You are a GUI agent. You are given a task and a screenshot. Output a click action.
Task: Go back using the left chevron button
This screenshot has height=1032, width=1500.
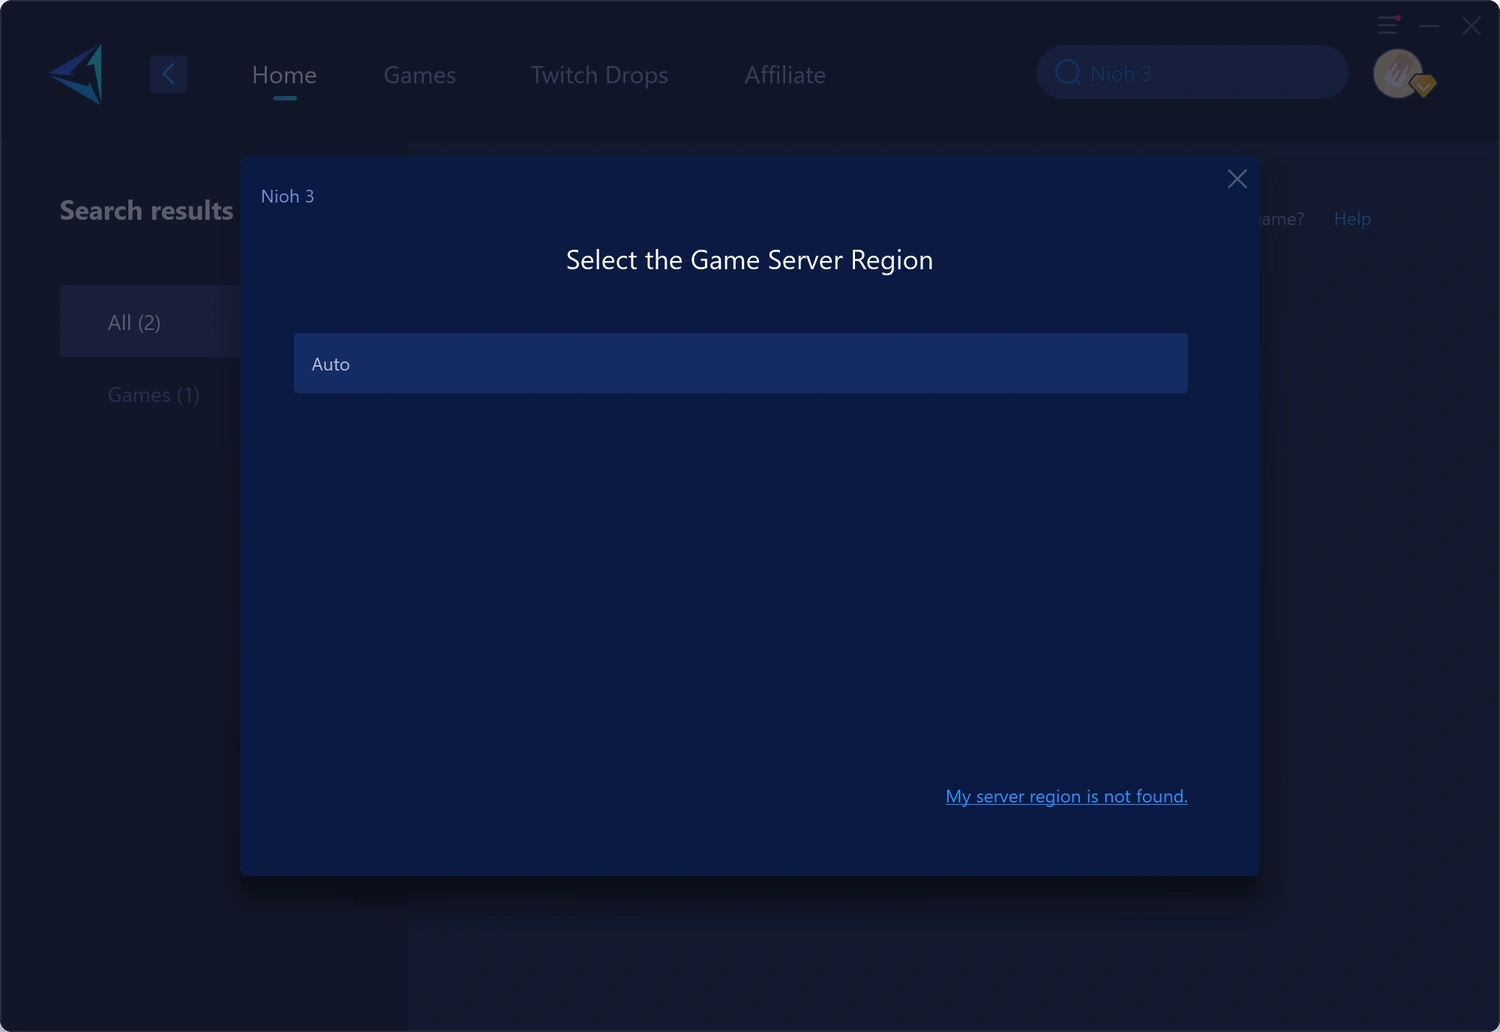coord(168,74)
